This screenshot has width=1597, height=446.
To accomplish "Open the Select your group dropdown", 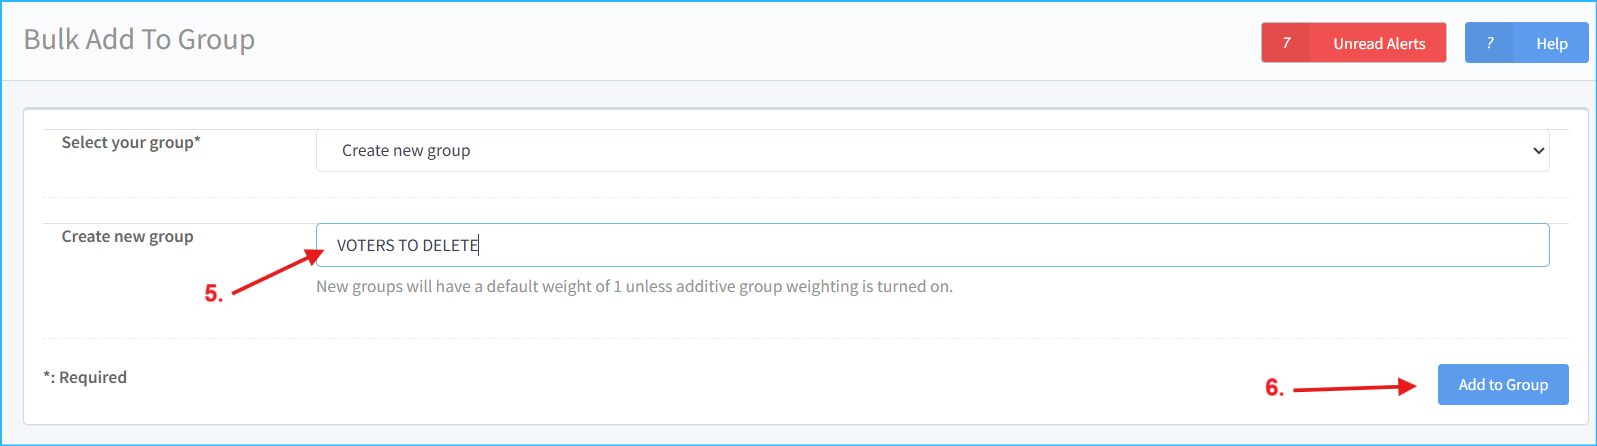I will click(932, 151).
